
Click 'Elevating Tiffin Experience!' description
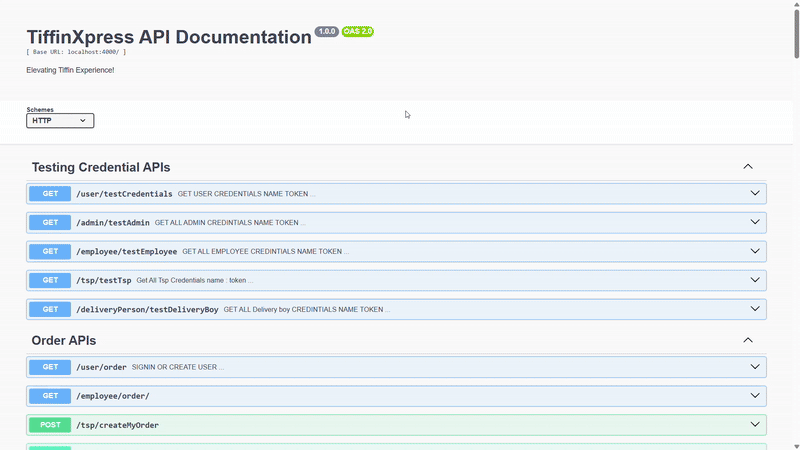70,70
